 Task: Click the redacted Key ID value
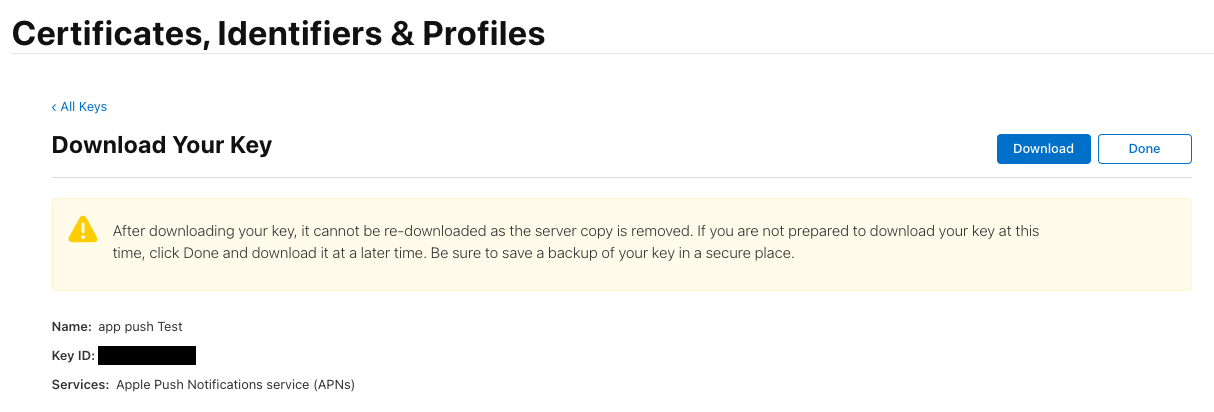pos(147,355)
